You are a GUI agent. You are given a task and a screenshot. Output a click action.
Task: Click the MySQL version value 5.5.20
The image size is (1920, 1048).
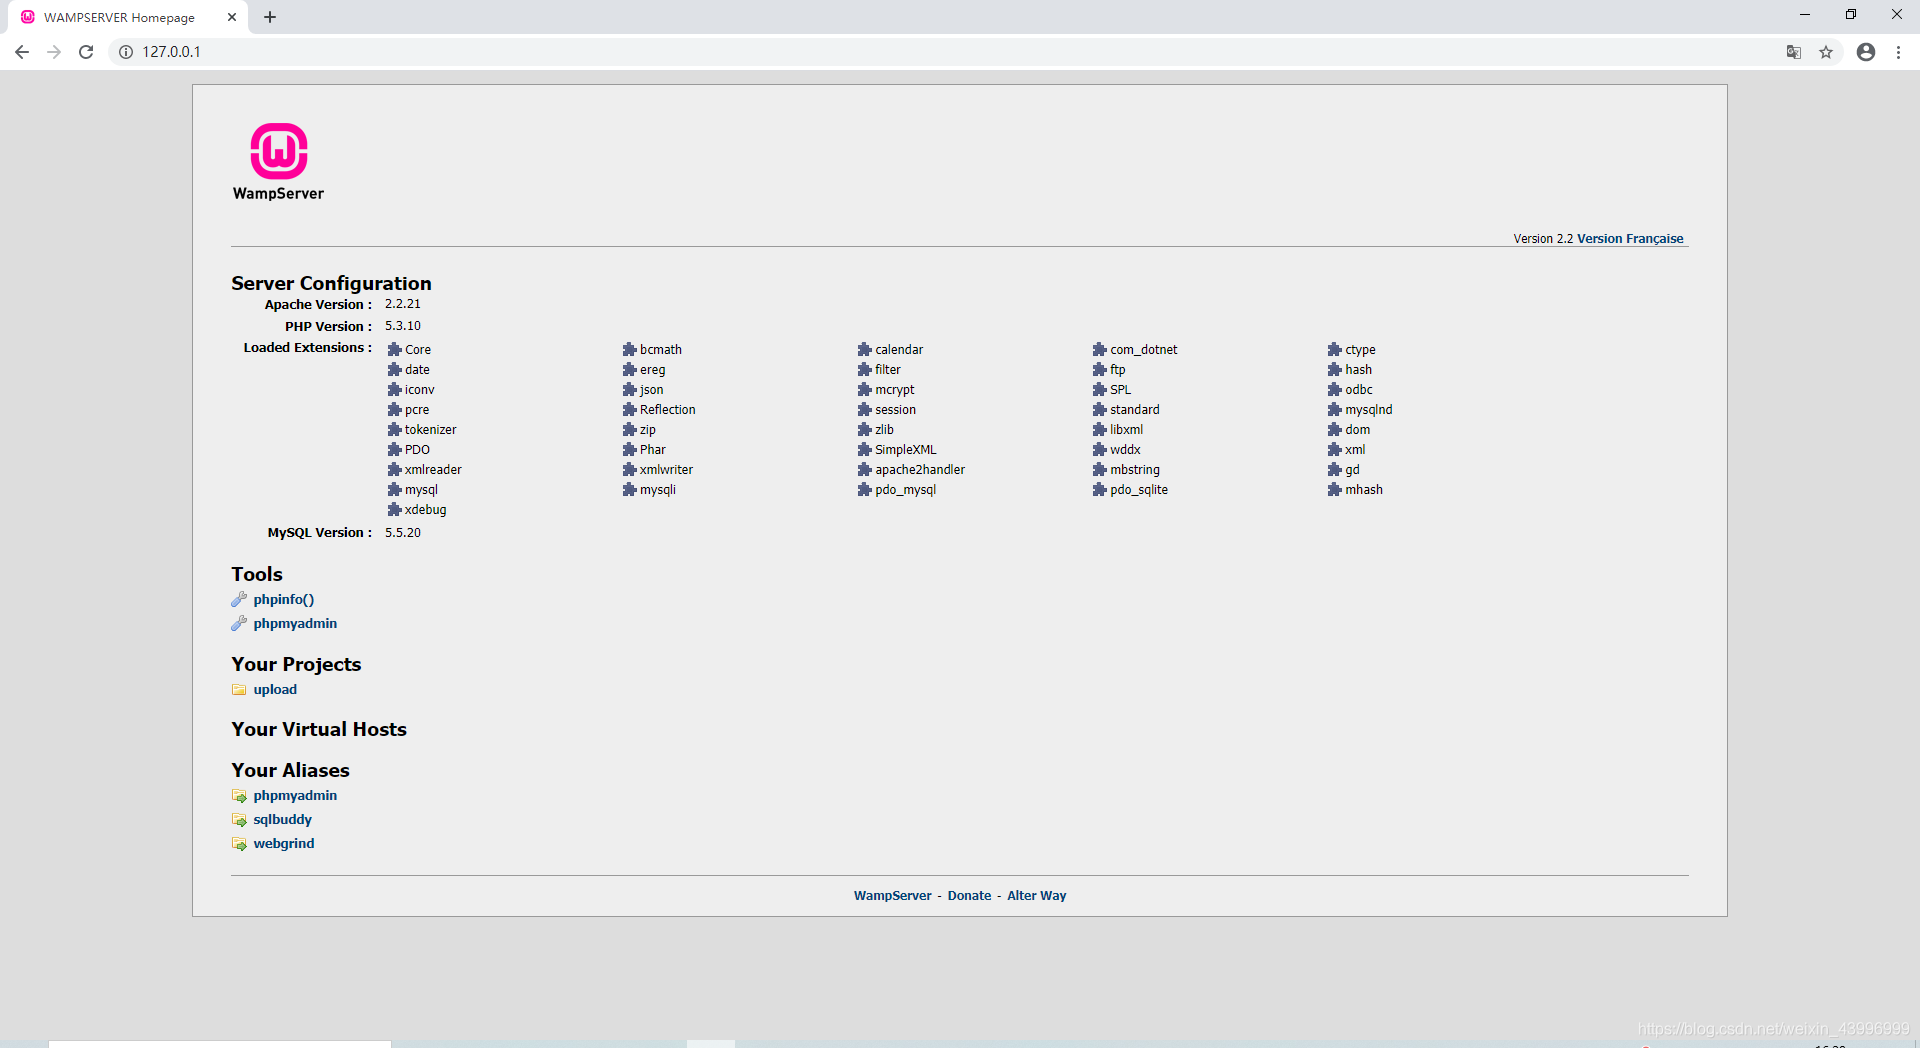[x=402, y=533]
